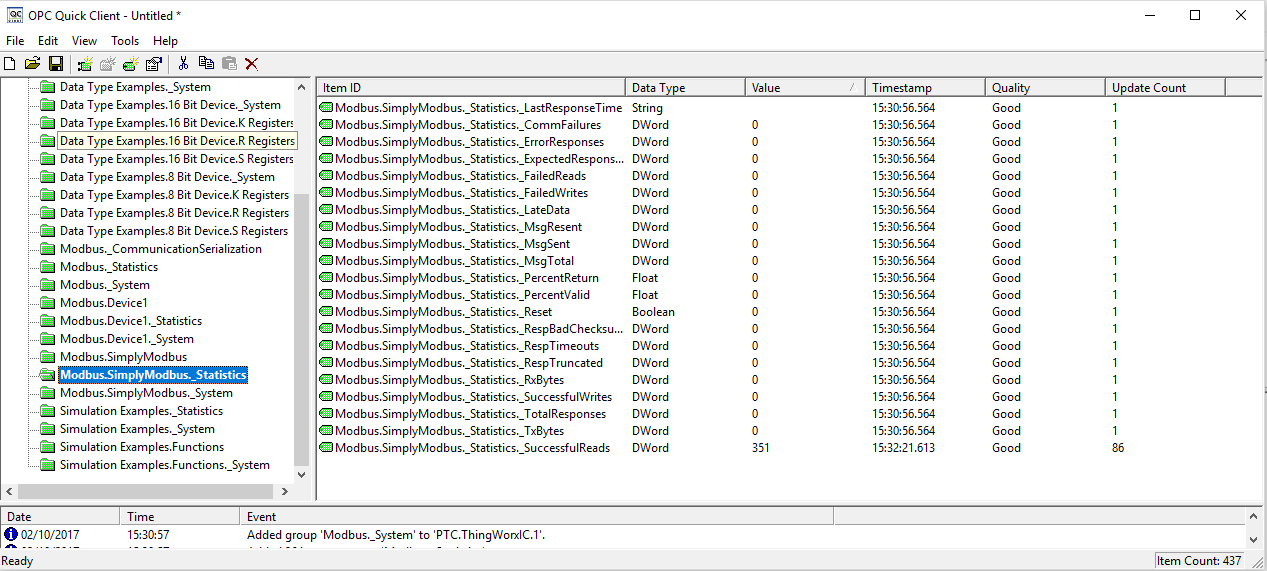Image resolution: width=1267 pixels, height=571 pixels.
Task: Click the Cut scissors icon
Action: point(183,64)
